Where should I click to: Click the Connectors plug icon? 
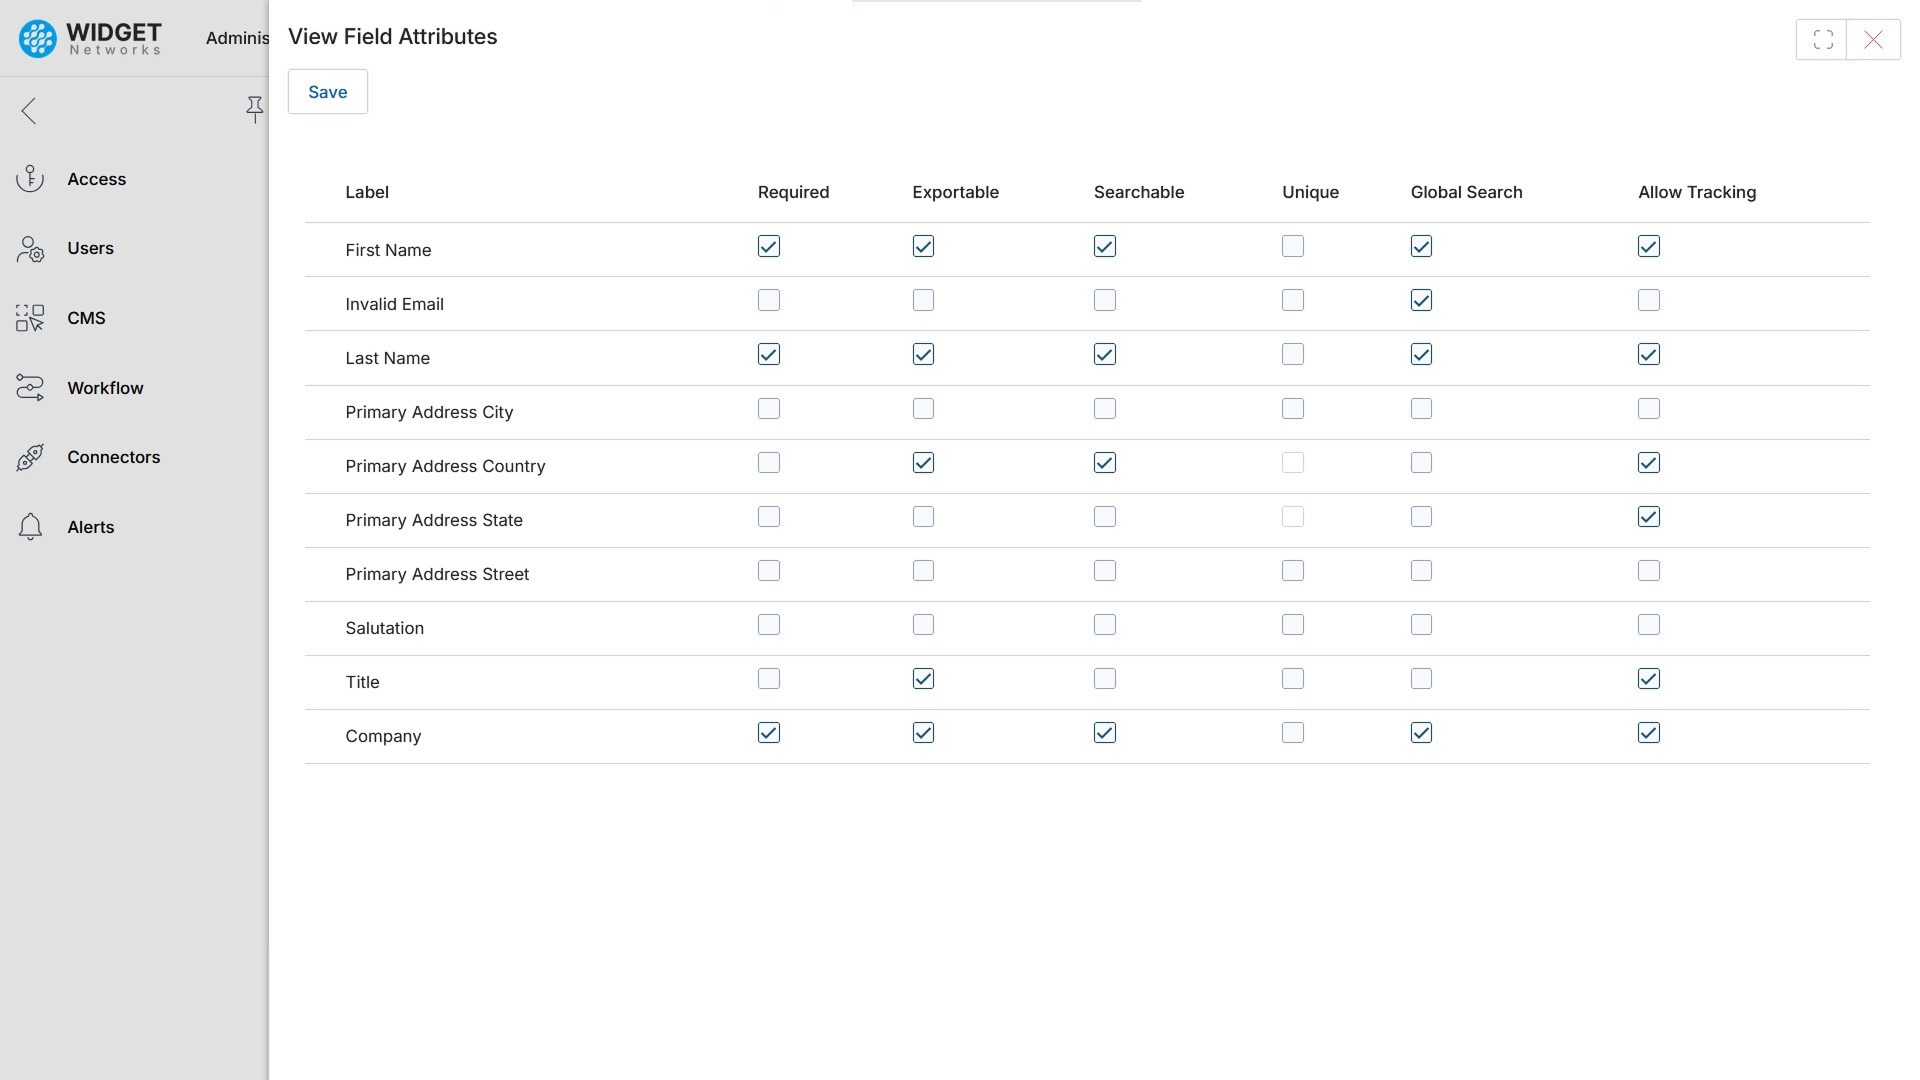[x=30, y=457]
